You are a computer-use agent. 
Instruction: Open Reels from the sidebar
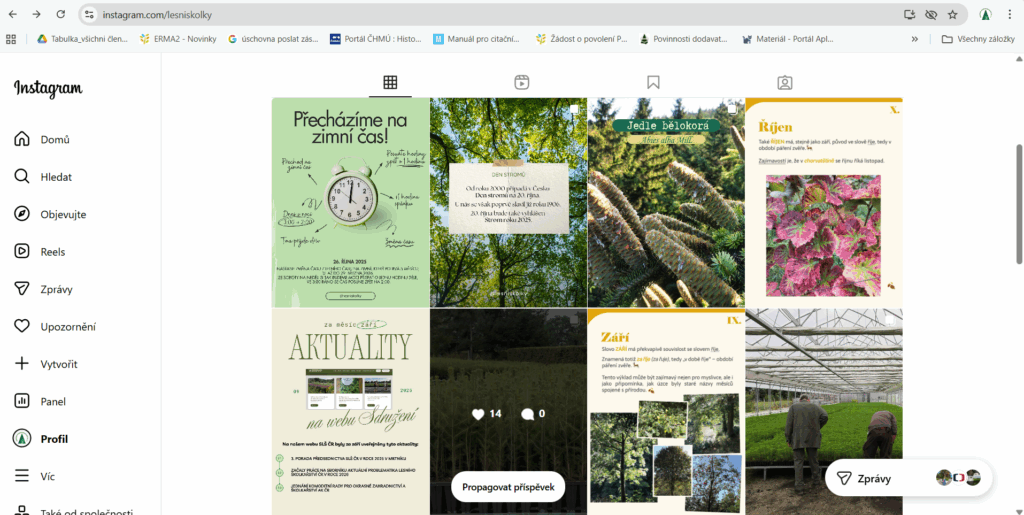[x=22, y=252]
